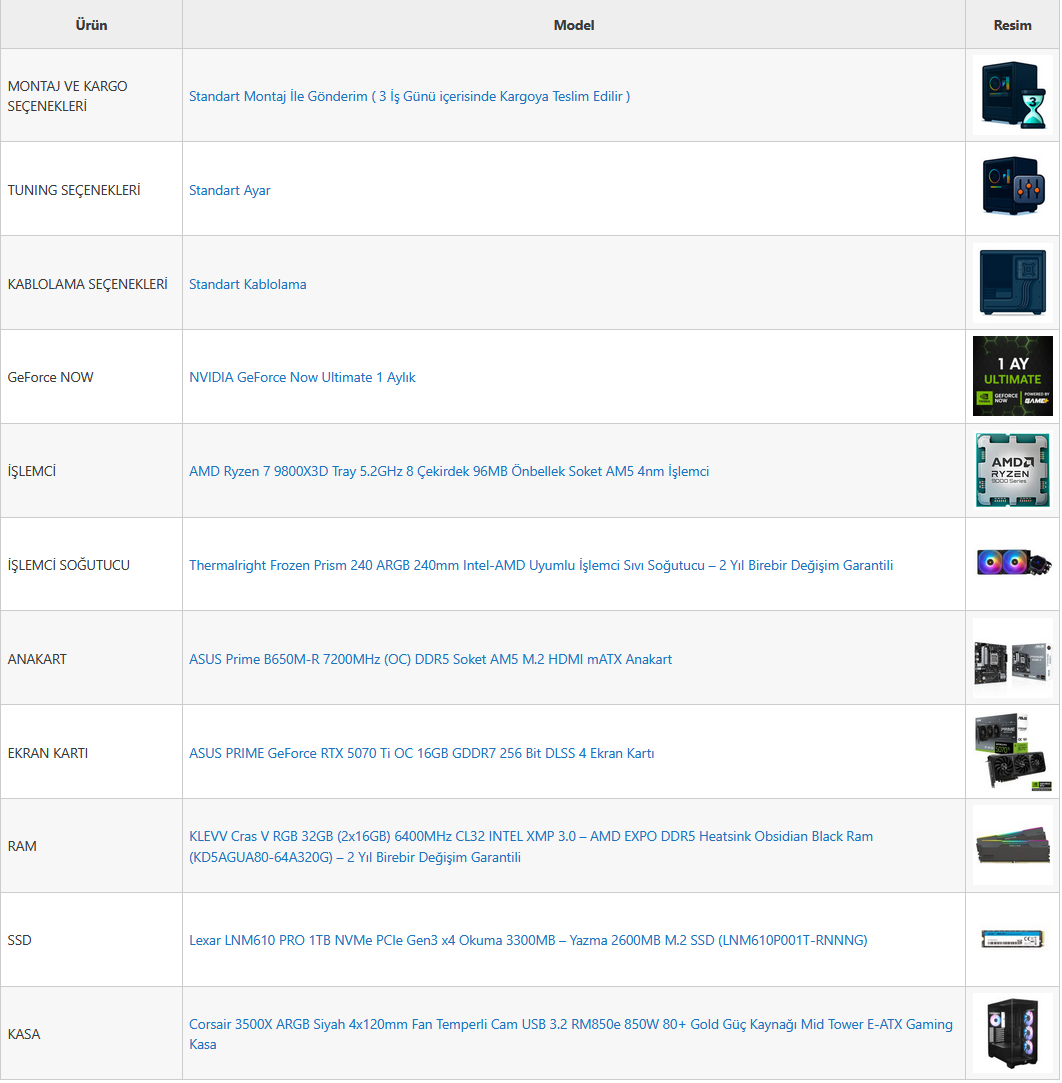Click the RTX 5070 Ti graphics card image

click(x=1012, y=751)
